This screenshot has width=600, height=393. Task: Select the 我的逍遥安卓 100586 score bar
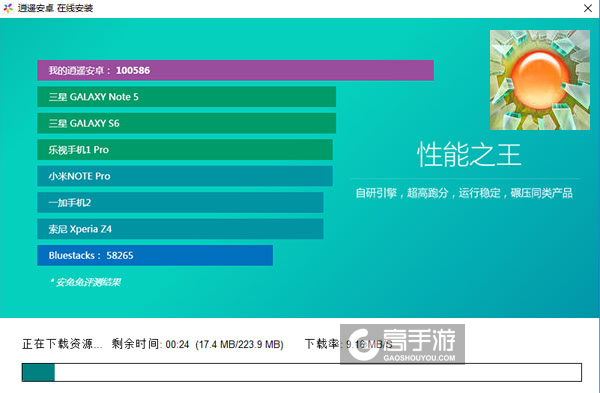pyautogui.click(x=235, y=70)
